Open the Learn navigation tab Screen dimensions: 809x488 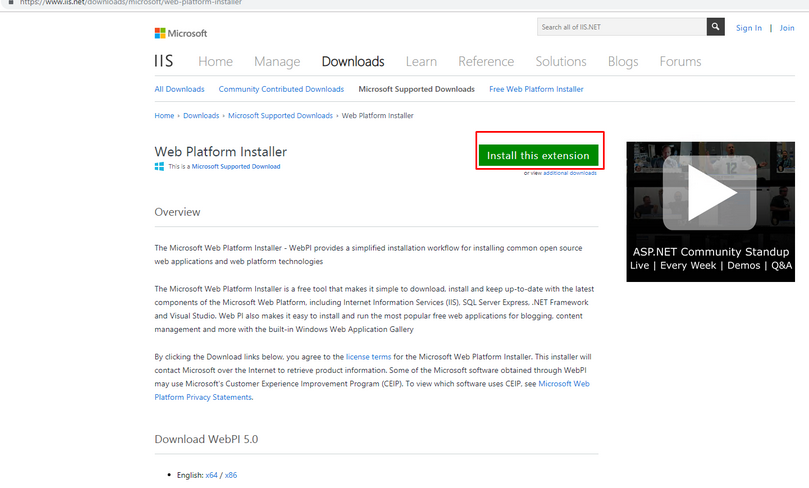coord(421,61)
